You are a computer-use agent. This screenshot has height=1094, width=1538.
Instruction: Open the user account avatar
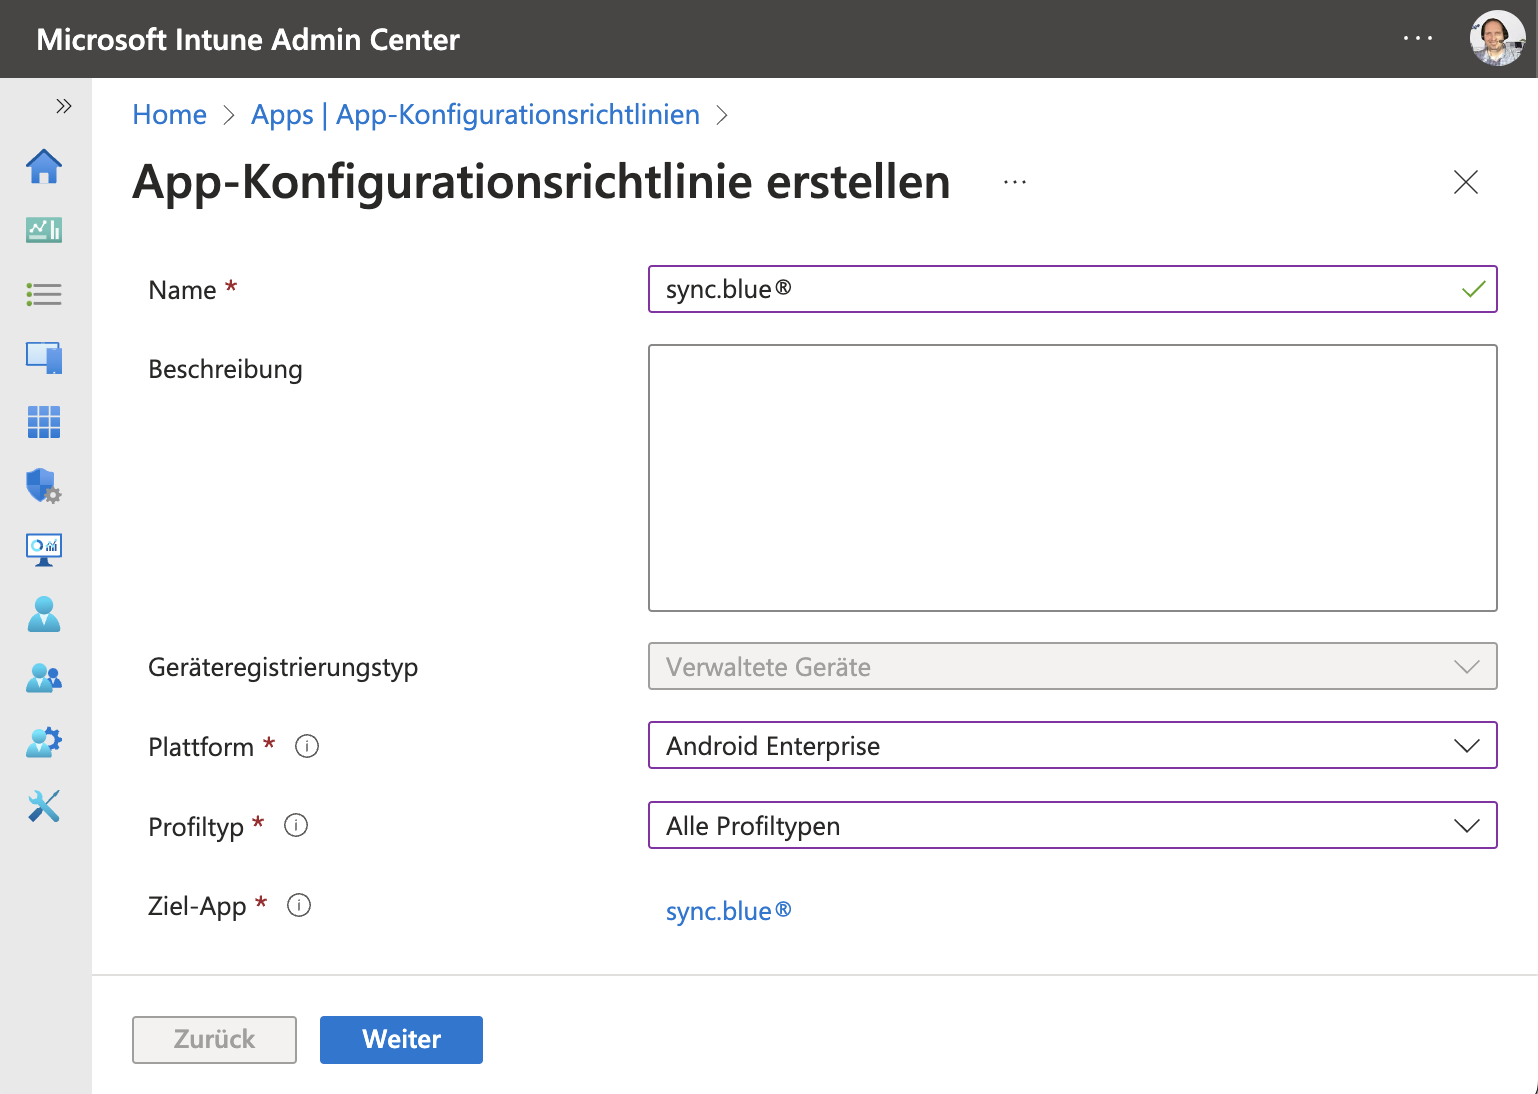coord(1497,39)
